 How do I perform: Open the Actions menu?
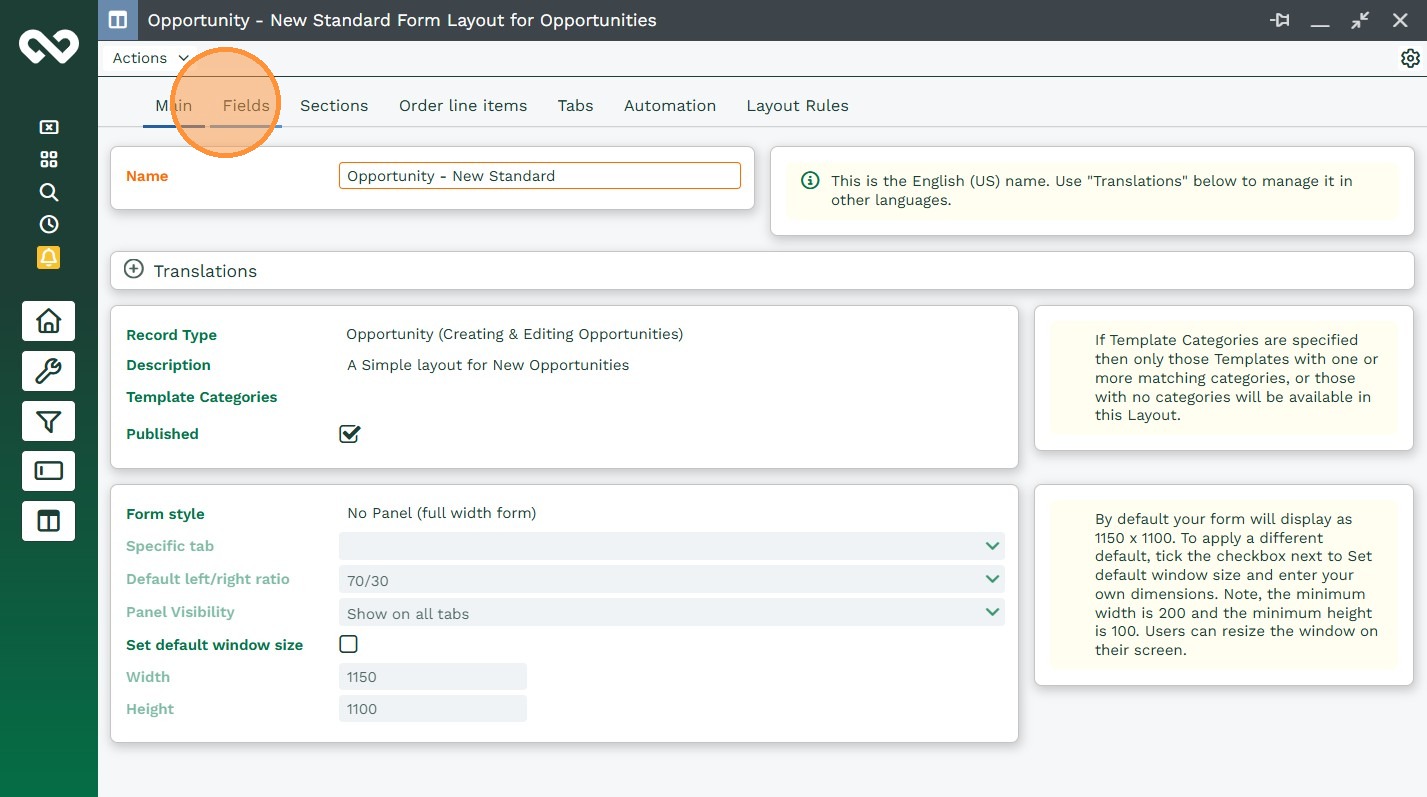(150, 58)
